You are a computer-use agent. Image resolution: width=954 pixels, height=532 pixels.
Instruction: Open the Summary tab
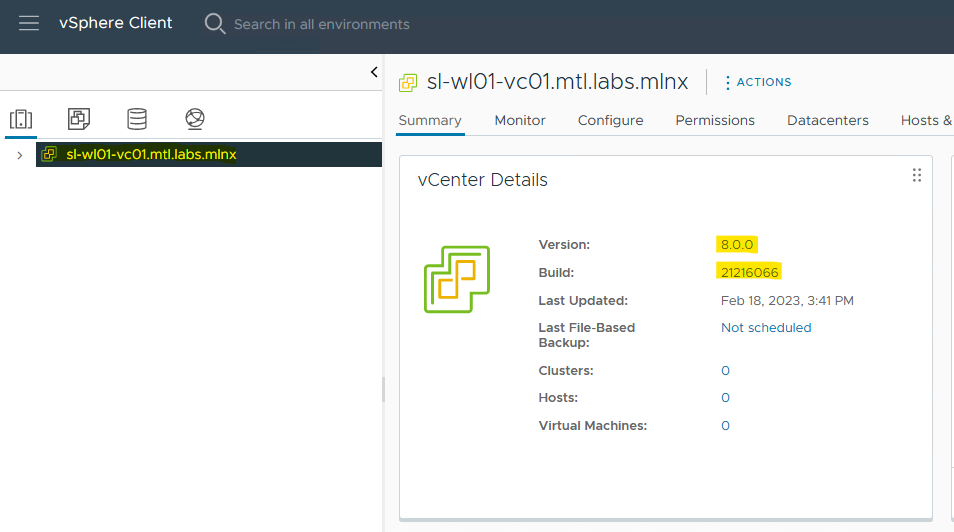click(x=430, y=121)
